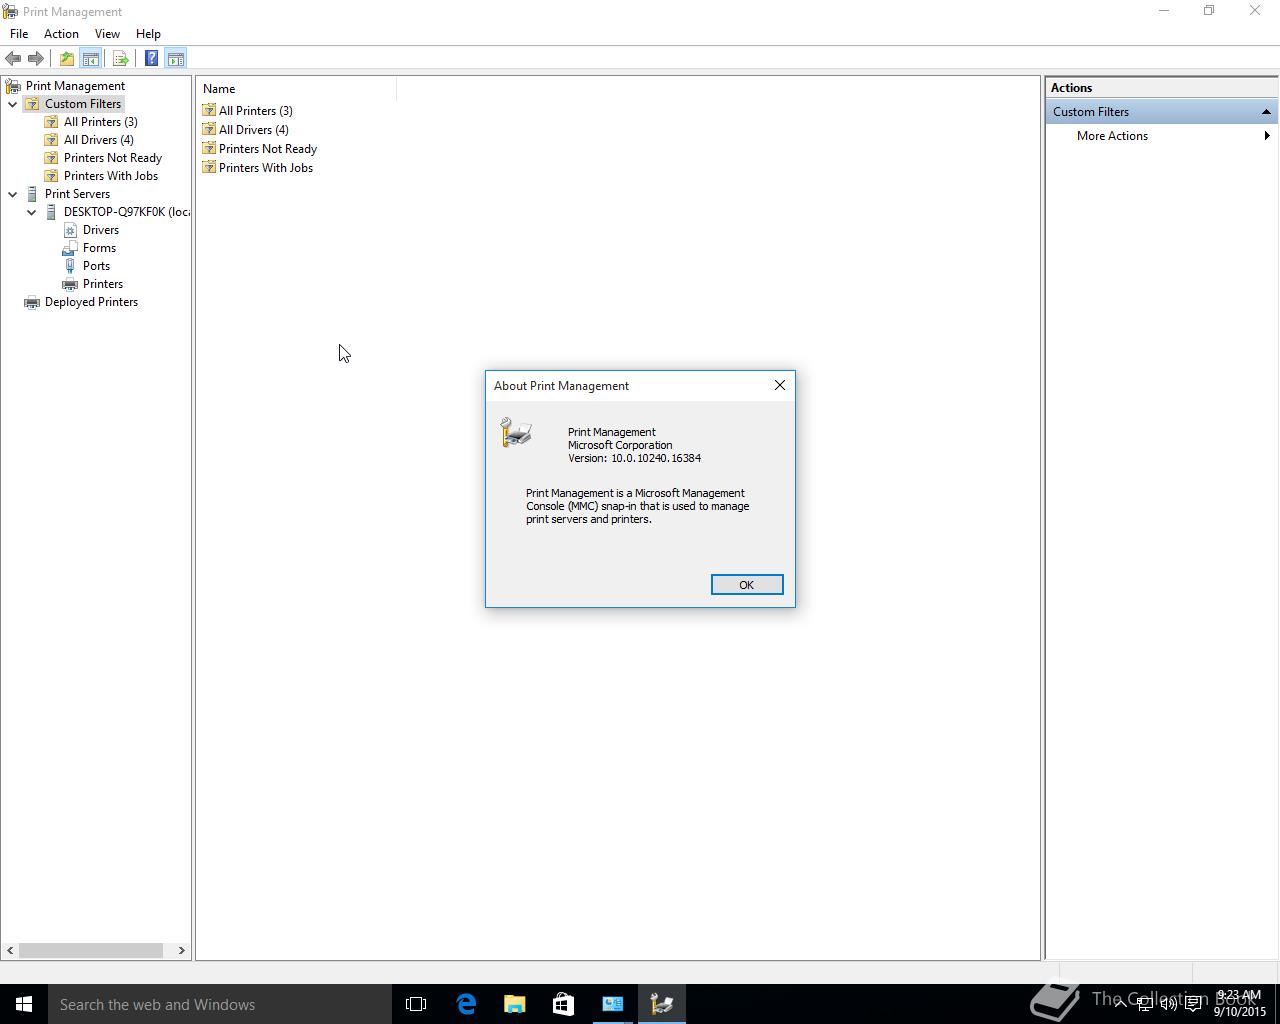Expand More Actions submenu arrow

click(x=1267, y=136)
